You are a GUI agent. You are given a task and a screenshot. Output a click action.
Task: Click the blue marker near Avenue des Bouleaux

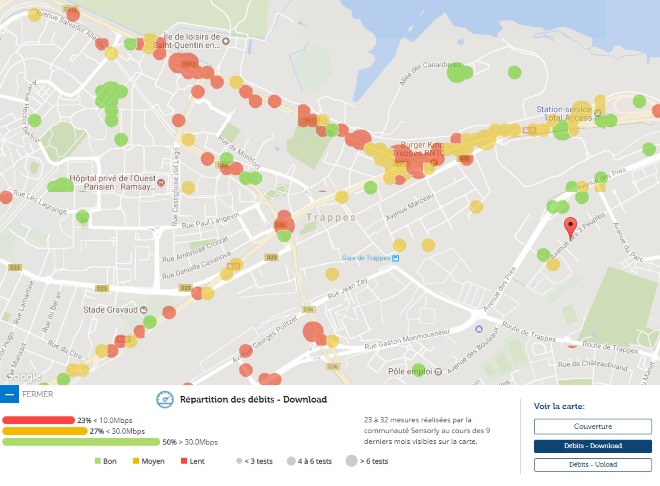coord(479,329)
